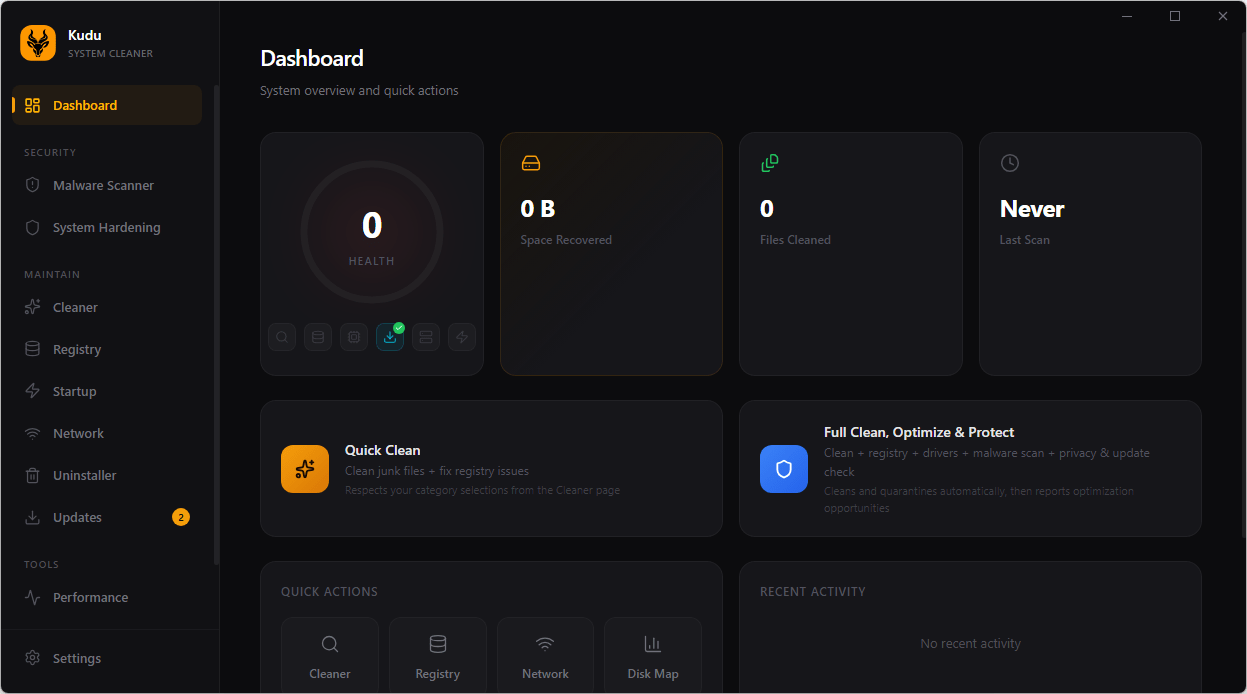Click the Kudu logo in the sidebar
The image size is (1247, 694).
point(38,43)
